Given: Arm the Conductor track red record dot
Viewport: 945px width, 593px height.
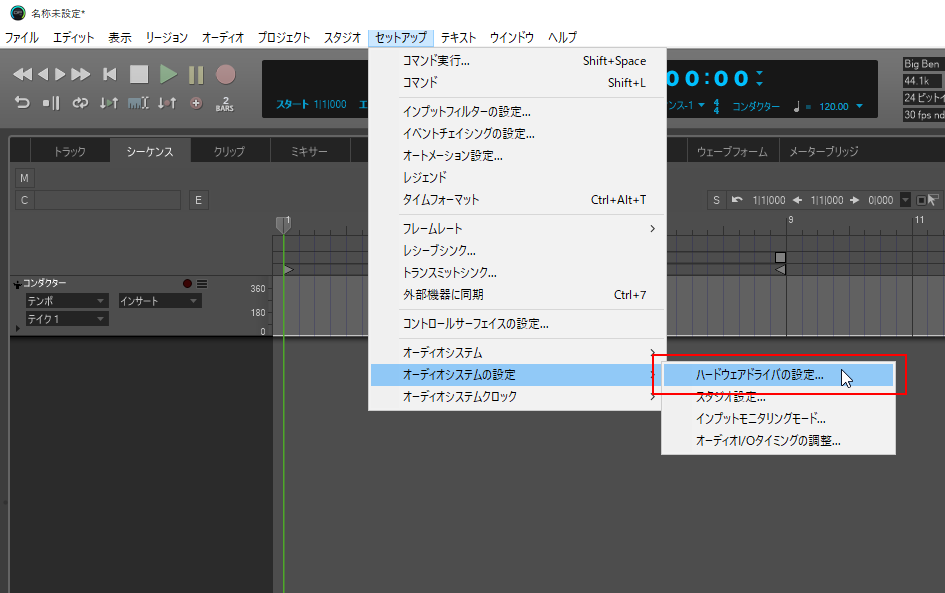Looking at the screenshot, I should [x=187, y=283].
